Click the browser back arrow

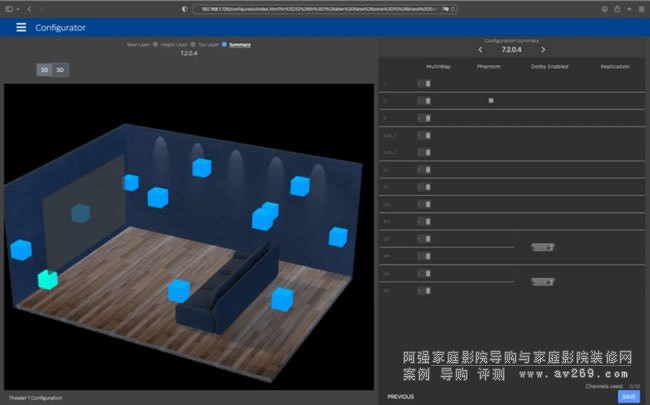click(29, 8)
